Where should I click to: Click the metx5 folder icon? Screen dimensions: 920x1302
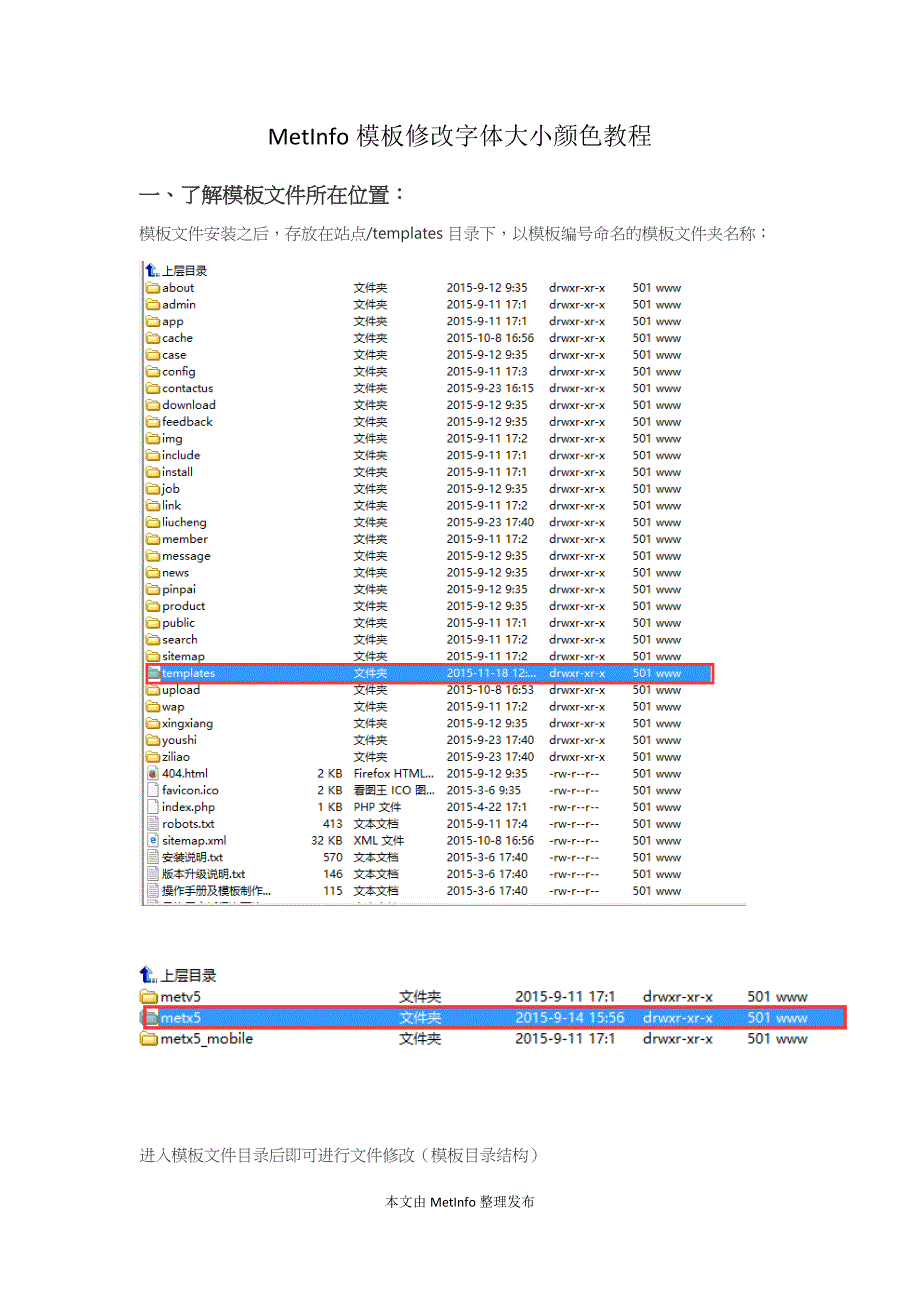pyautogui.click(x=150, y=1018)
